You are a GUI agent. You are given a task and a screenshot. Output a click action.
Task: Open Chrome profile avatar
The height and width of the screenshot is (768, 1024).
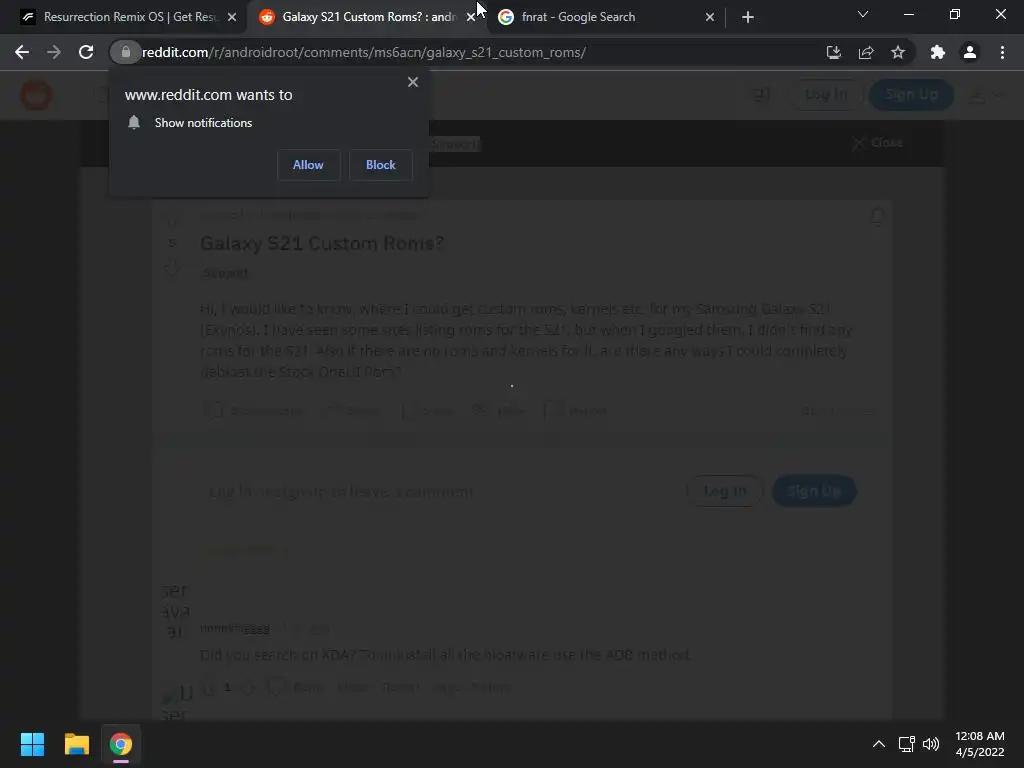click(x=970, y=52)
